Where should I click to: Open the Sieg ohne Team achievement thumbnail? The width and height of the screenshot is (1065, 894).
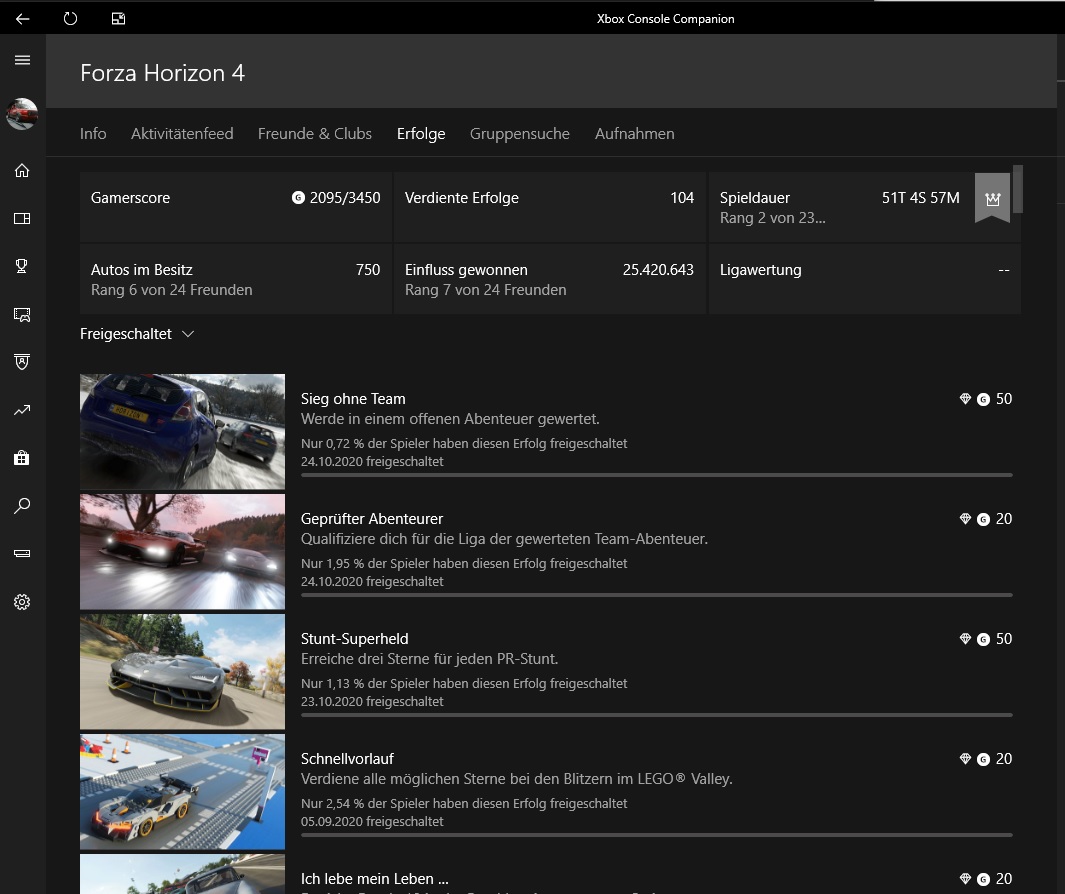[182, 431]
